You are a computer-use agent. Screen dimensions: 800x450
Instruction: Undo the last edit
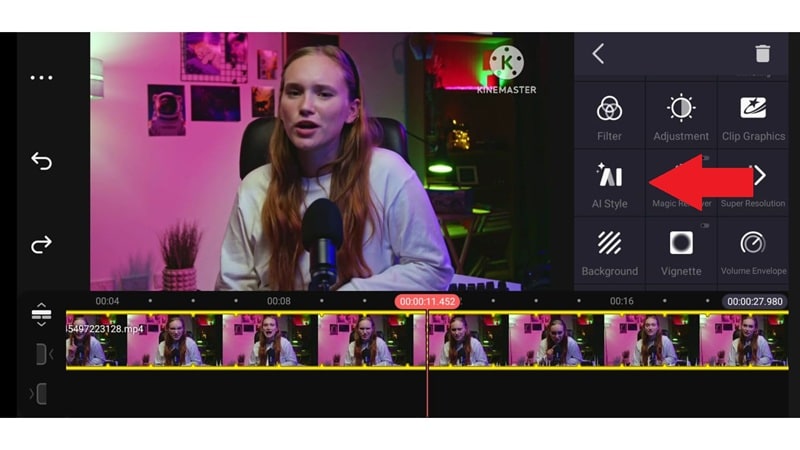click(41, 161)
